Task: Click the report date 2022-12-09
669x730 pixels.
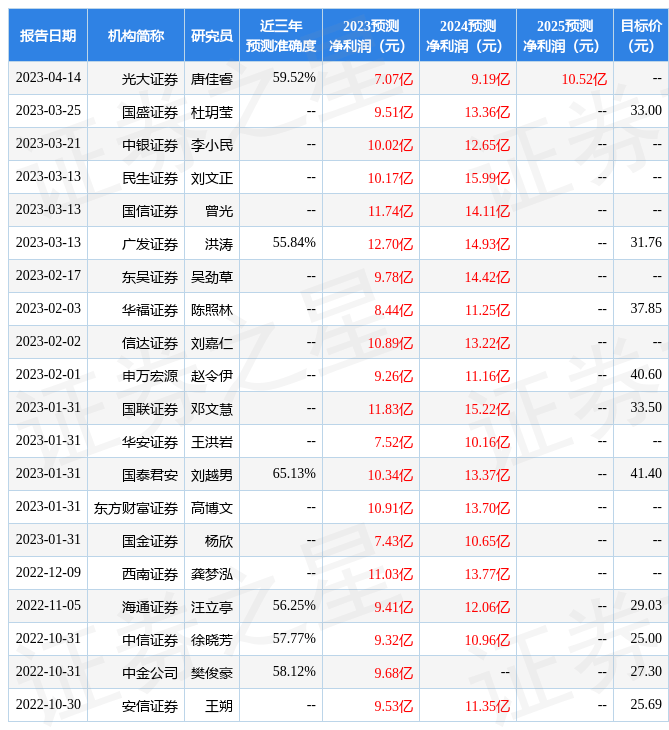Action: tap(48, 573)
